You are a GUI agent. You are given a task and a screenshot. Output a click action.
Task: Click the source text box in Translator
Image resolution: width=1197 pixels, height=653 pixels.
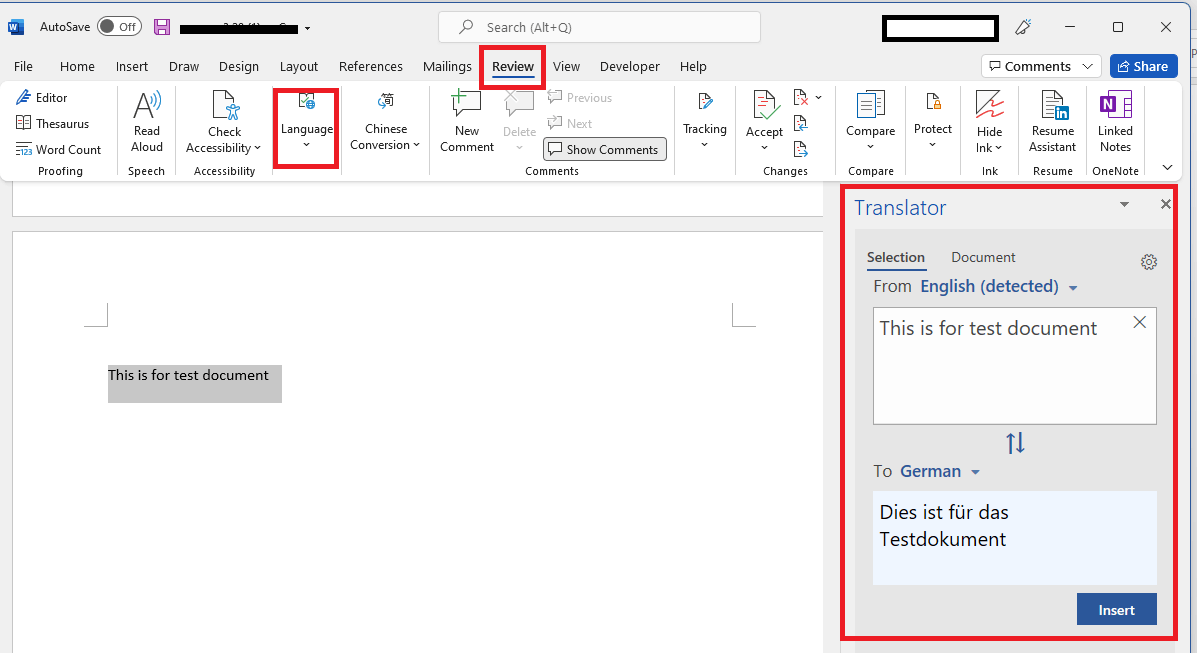pos(1015,366)
